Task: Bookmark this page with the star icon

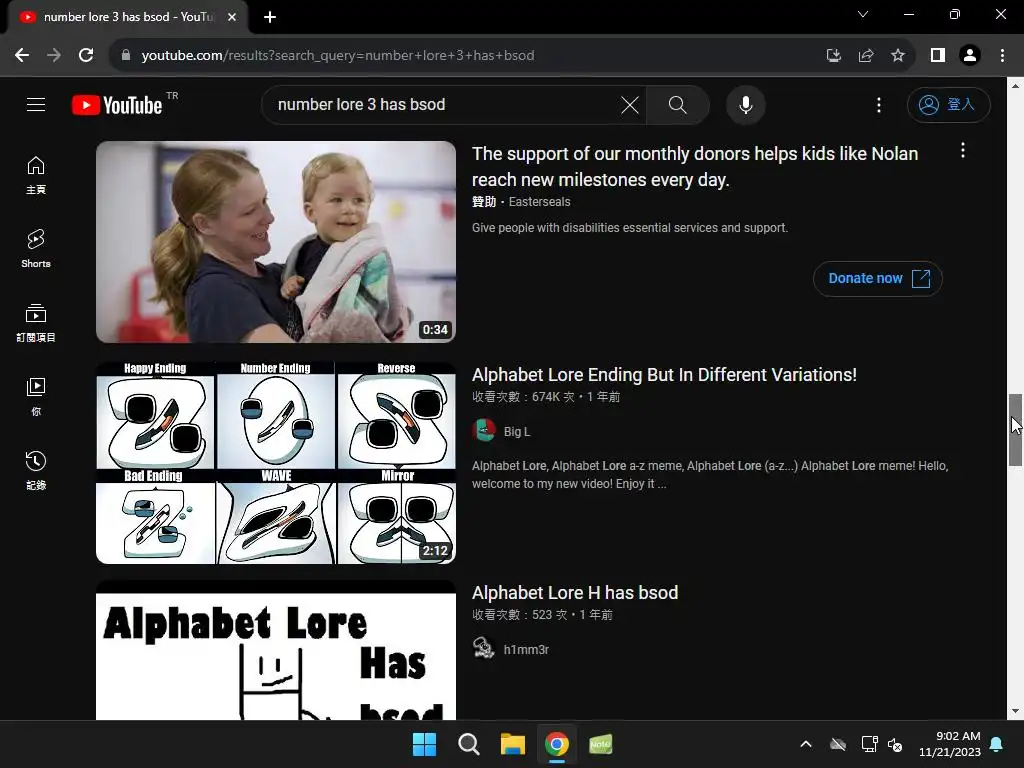Action: pos(898,56)
